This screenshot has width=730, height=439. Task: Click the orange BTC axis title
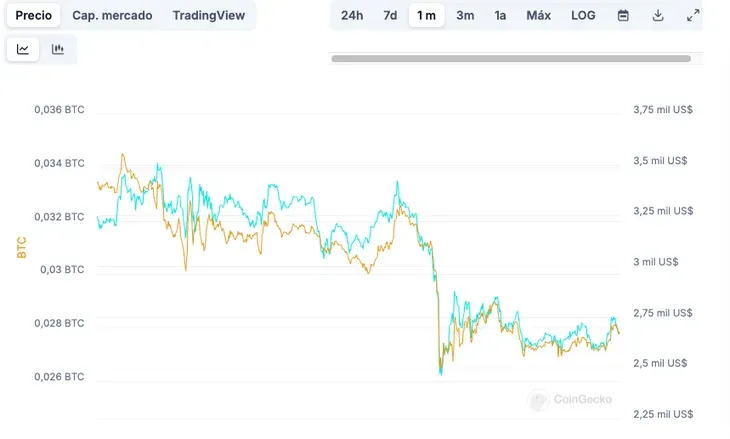click(21, 247)
